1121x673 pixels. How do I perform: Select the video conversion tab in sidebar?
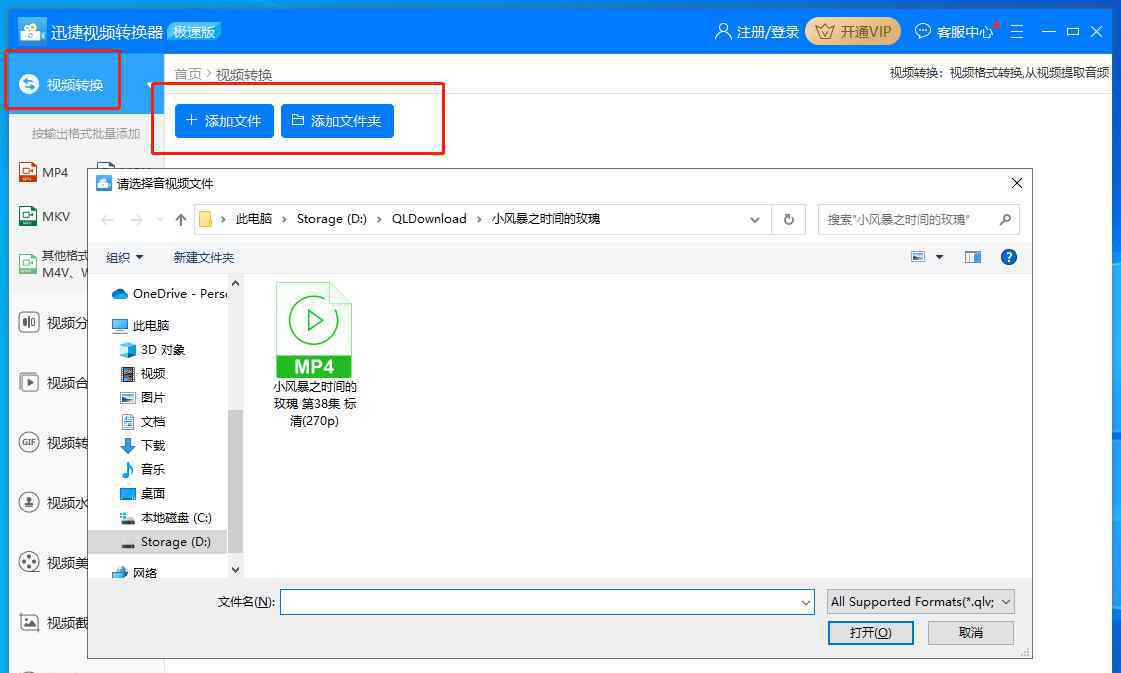pyautogui.click(x=64, y=84)
